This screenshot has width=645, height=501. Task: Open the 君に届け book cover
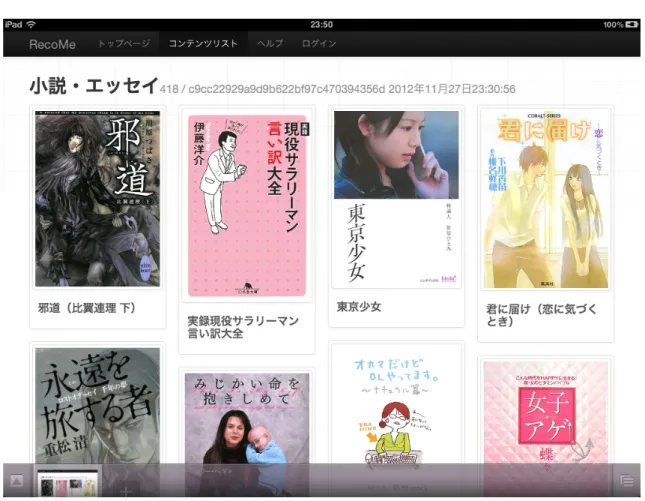click(x=546, y=199)
